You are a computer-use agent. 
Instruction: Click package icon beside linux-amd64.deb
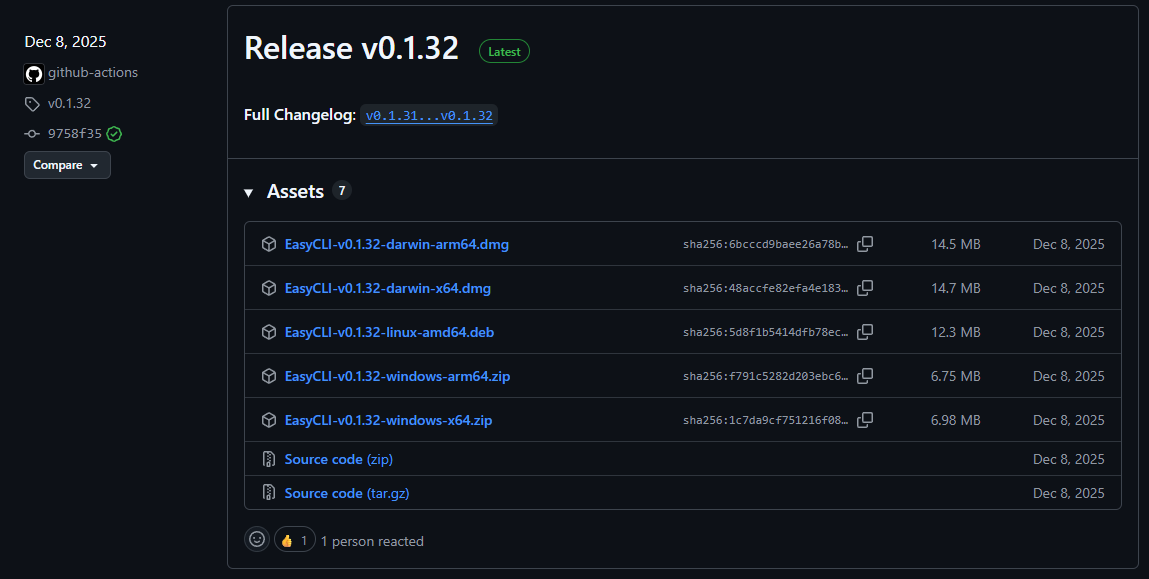(269, 332)
